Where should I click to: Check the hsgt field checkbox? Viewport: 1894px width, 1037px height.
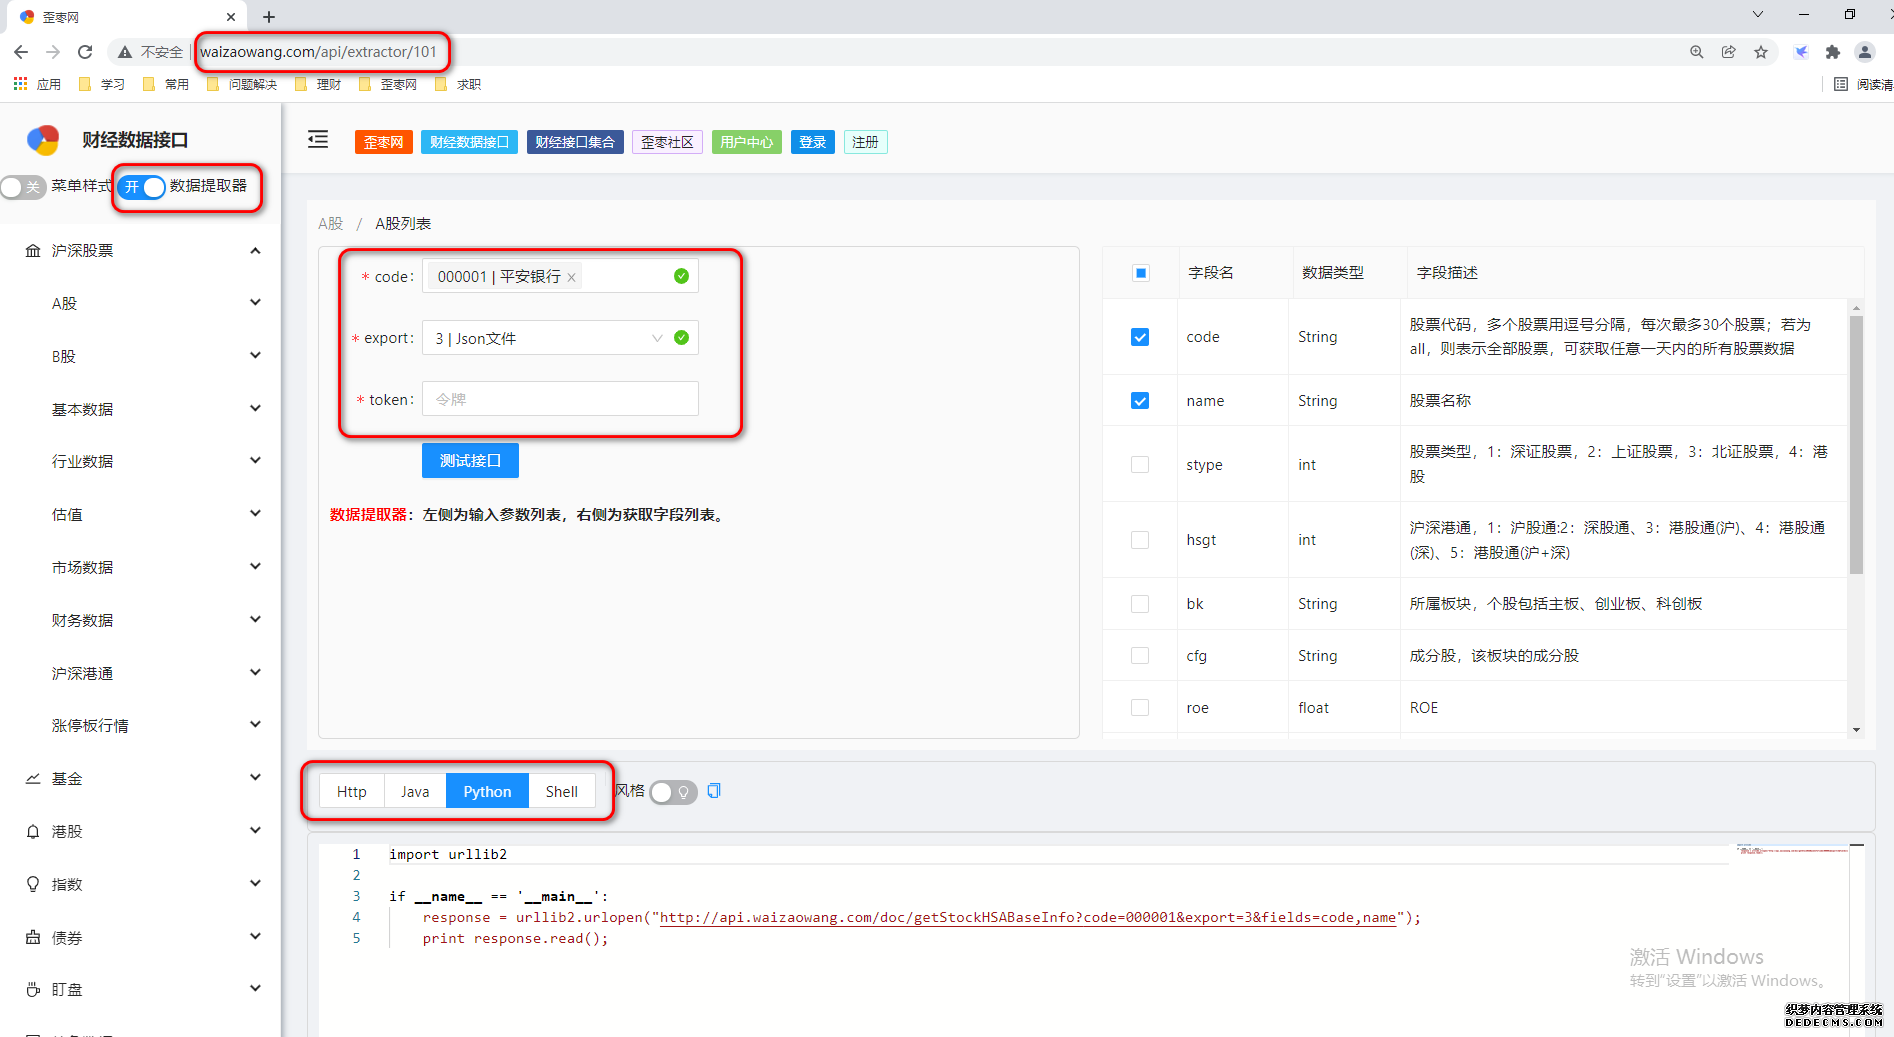[1140, 540]
